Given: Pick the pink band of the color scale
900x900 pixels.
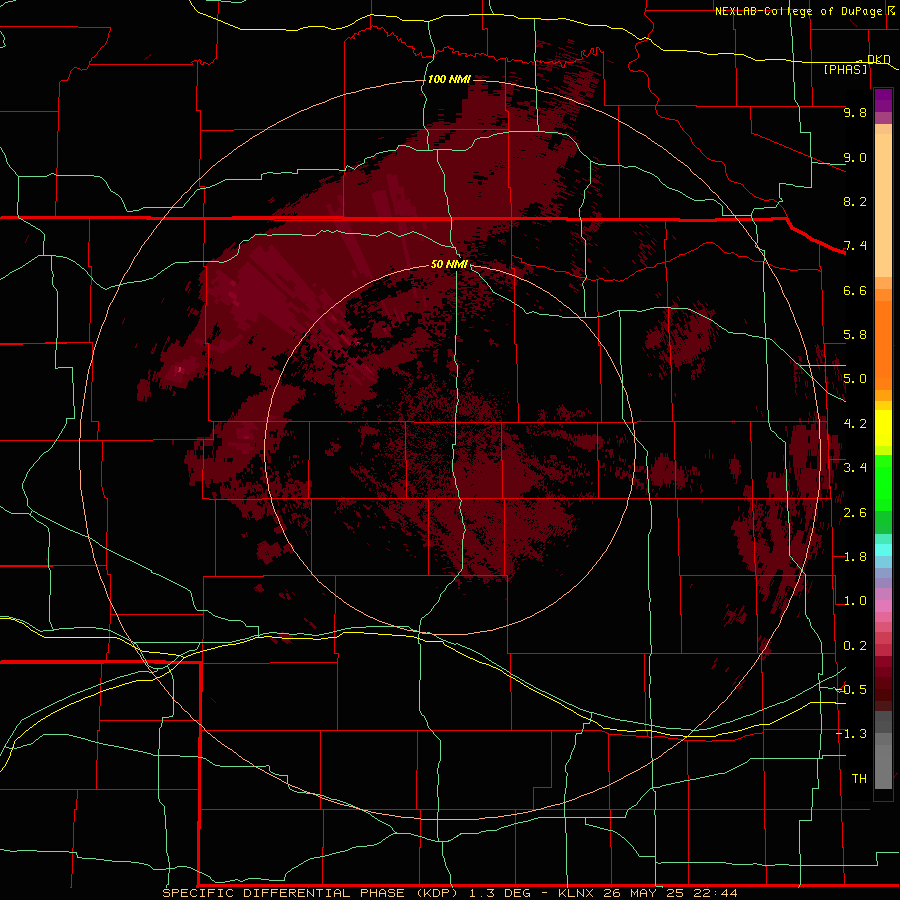Looking at the screenshot, I should click(x=883, y=606).
